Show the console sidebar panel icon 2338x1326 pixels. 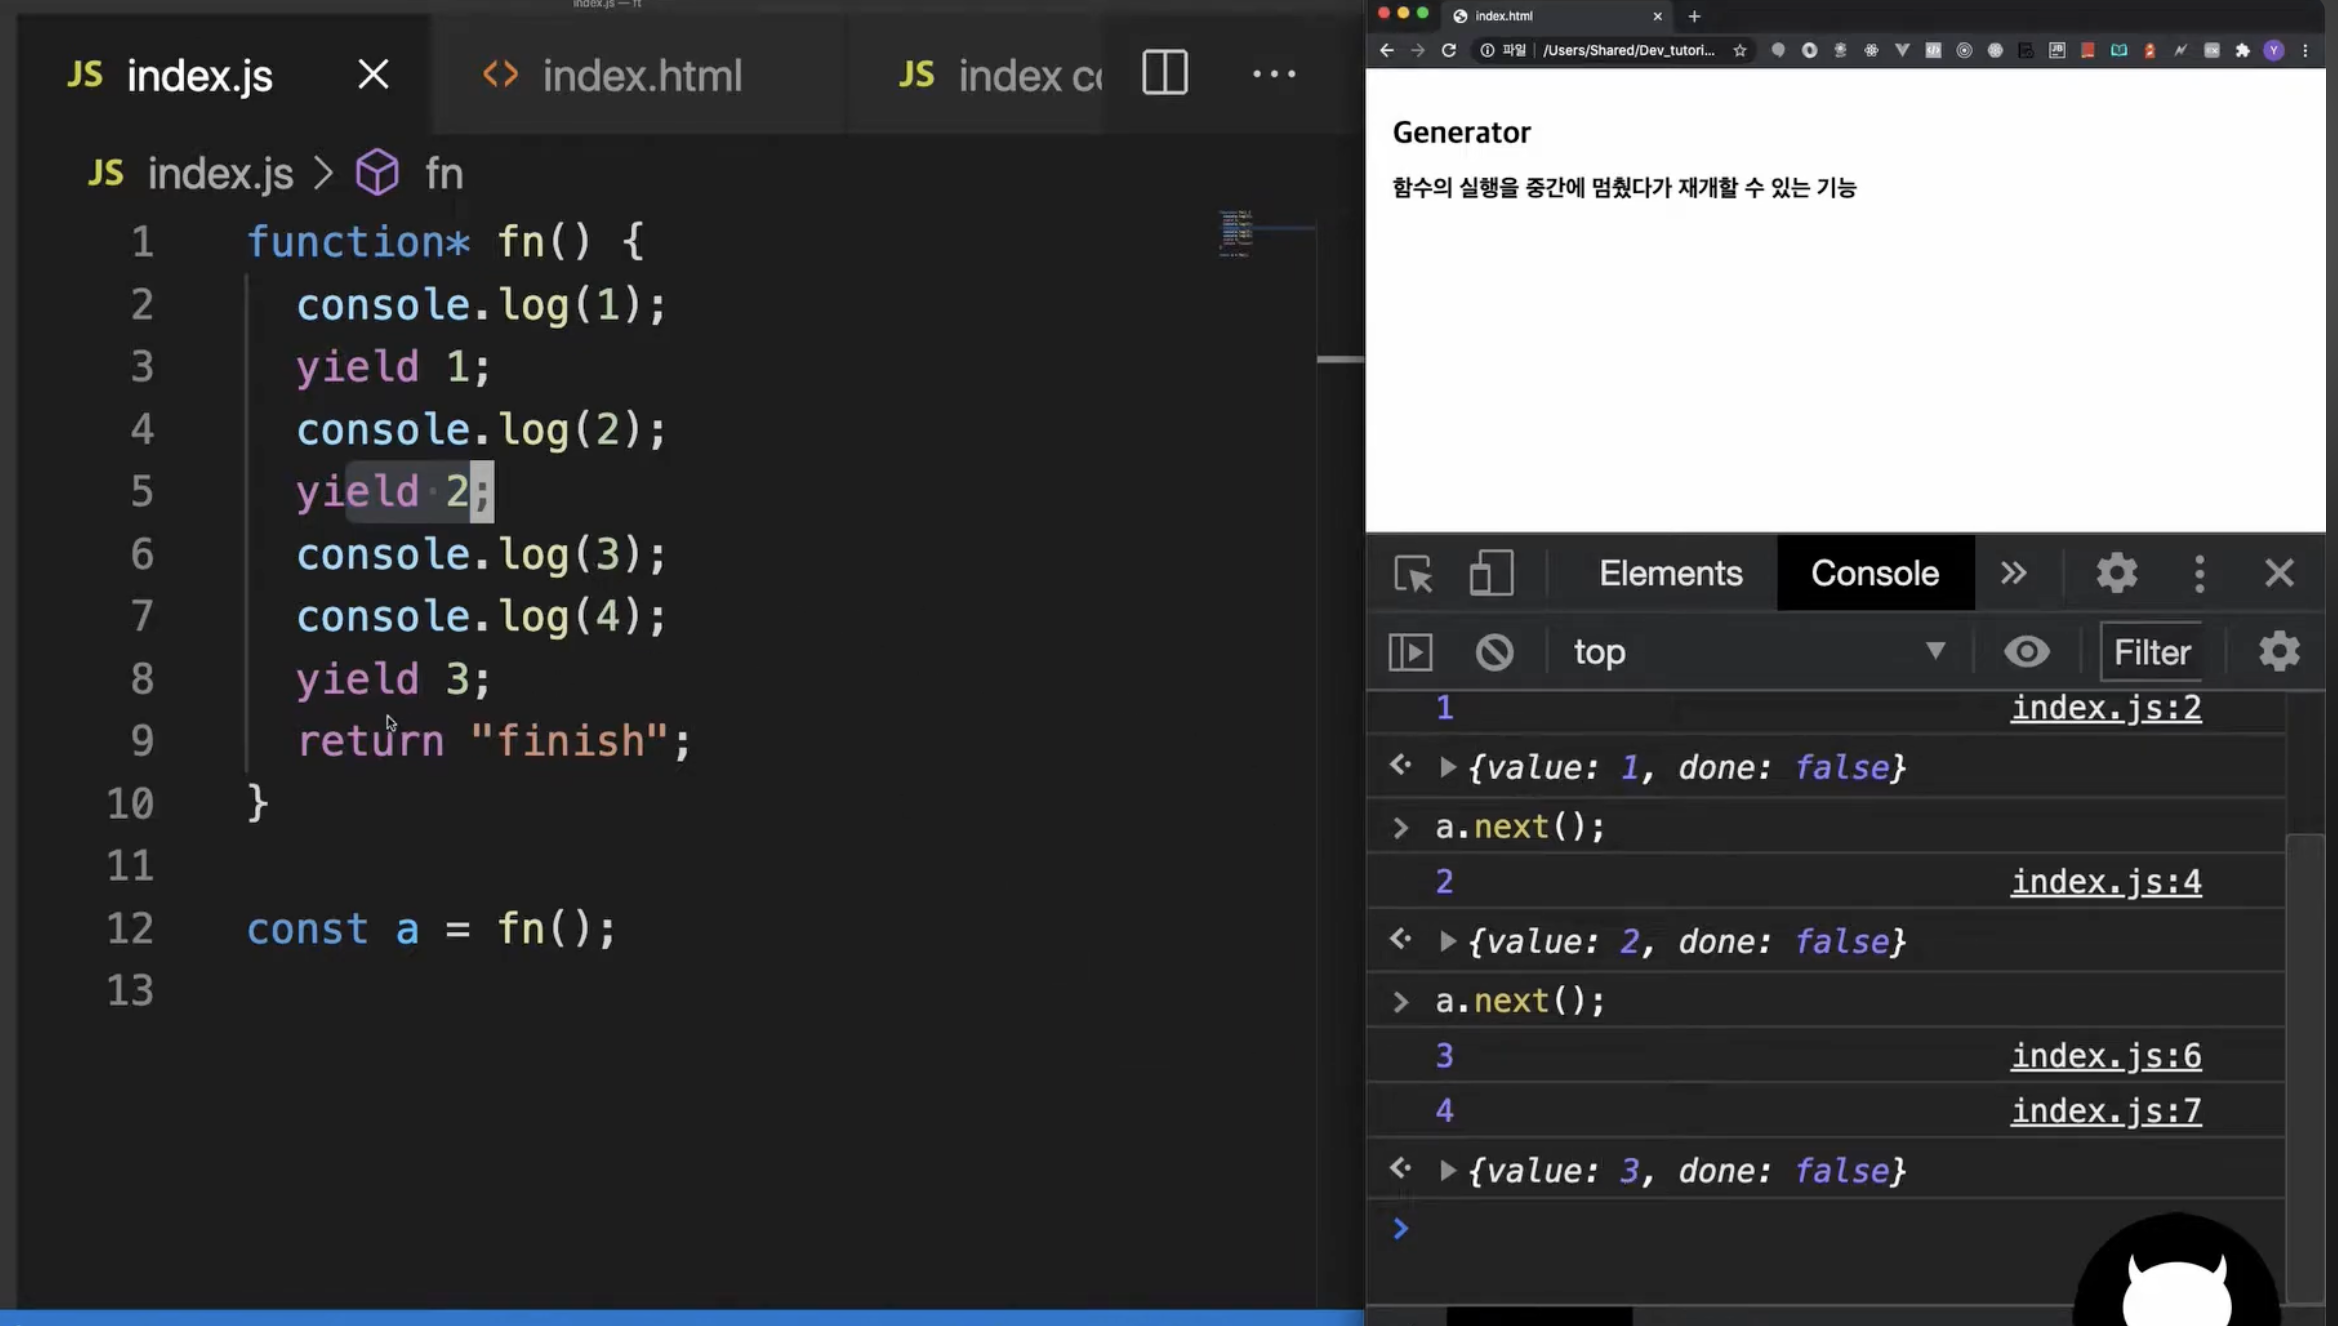coord(1410,652)
